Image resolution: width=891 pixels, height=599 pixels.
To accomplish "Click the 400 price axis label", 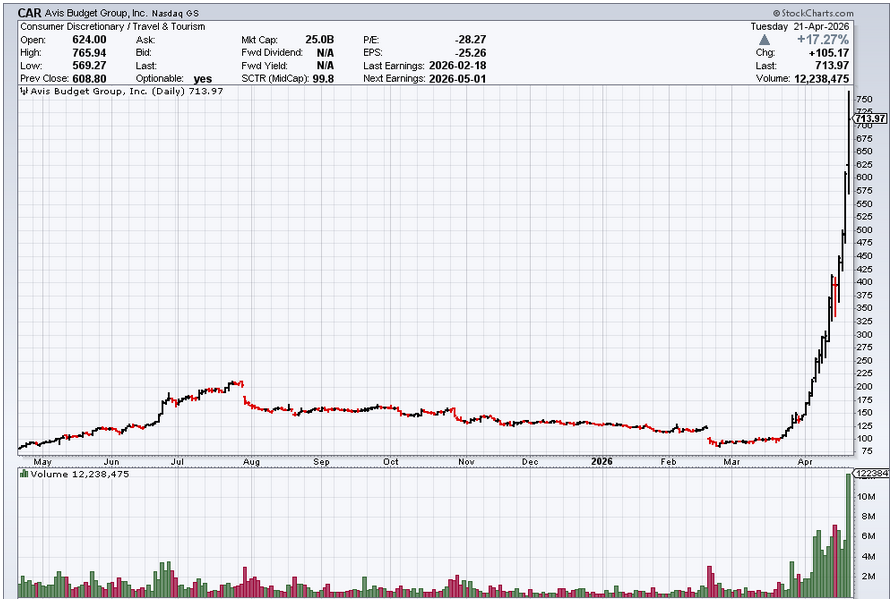I will (863, 282).
